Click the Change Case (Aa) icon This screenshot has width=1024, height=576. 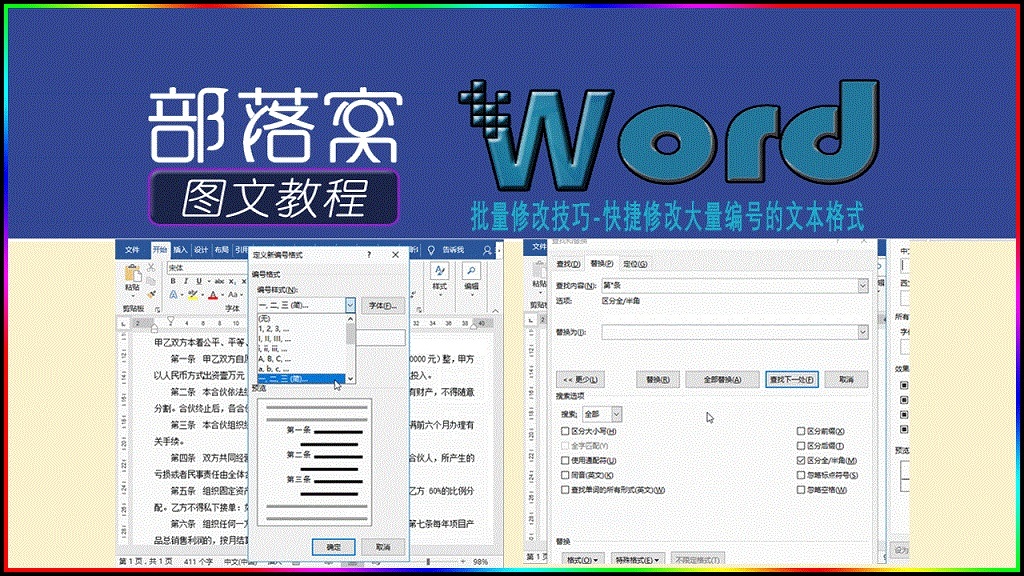pyautogui.click(x=232, y=295)
